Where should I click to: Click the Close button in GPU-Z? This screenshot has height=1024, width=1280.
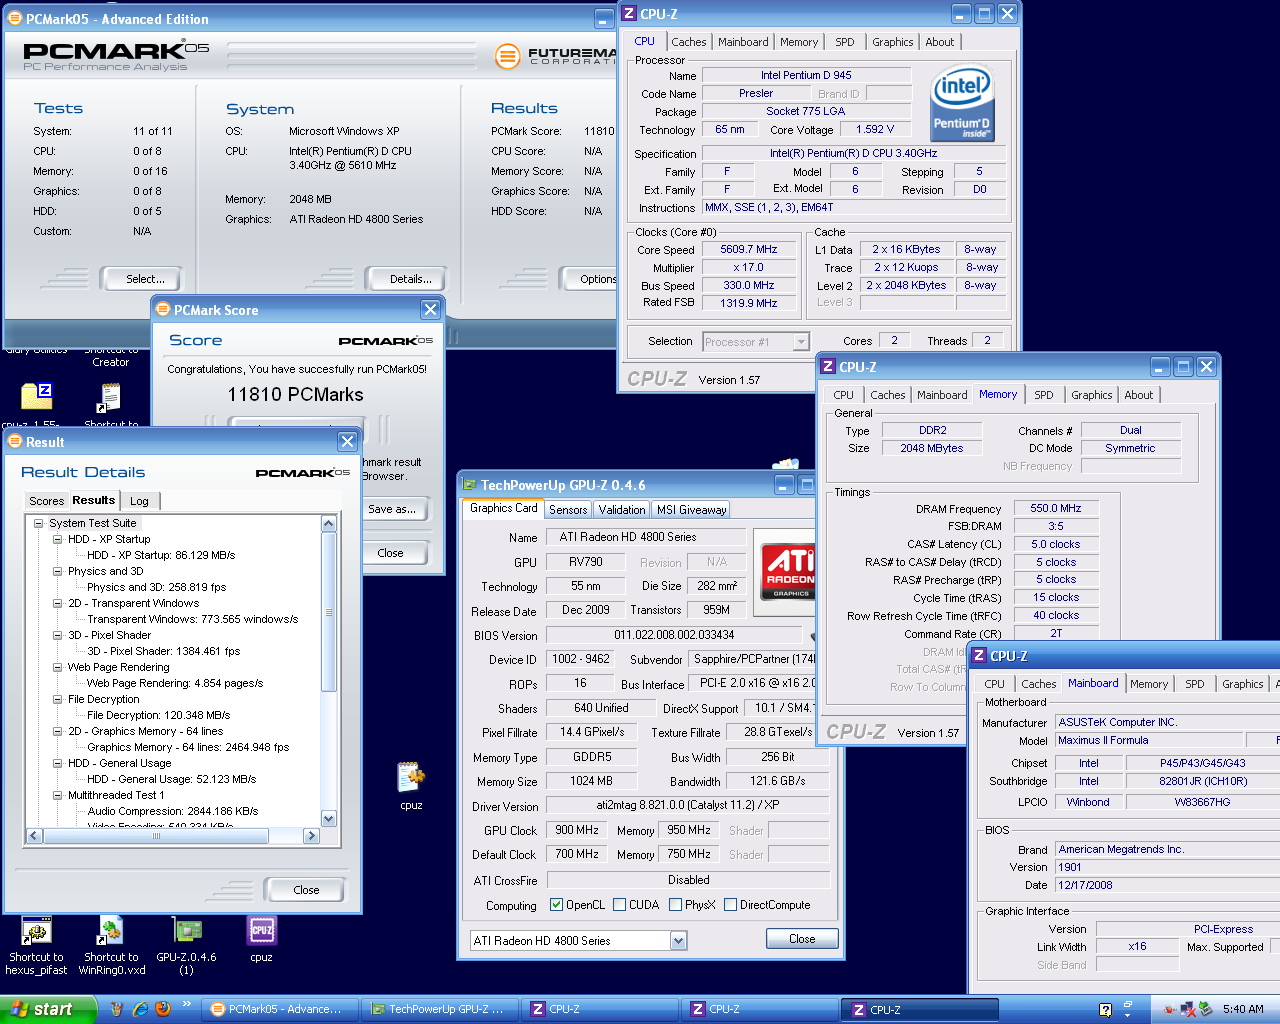[802, 939]
